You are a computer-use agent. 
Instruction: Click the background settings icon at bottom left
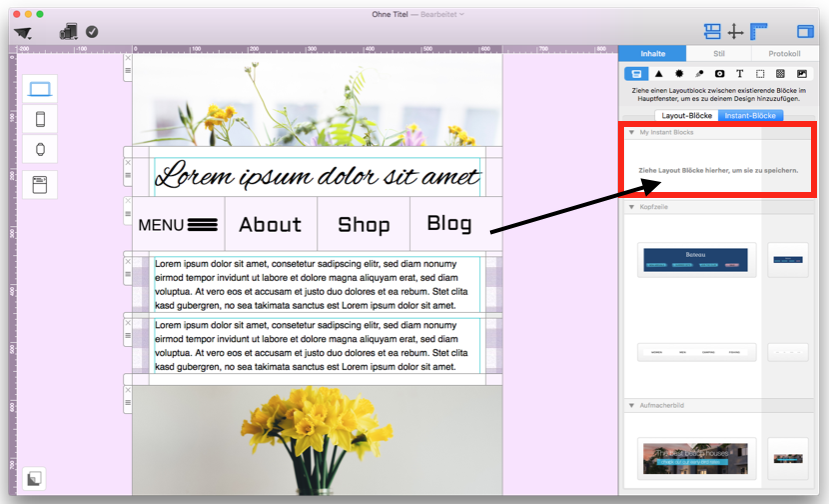[34, 479]
